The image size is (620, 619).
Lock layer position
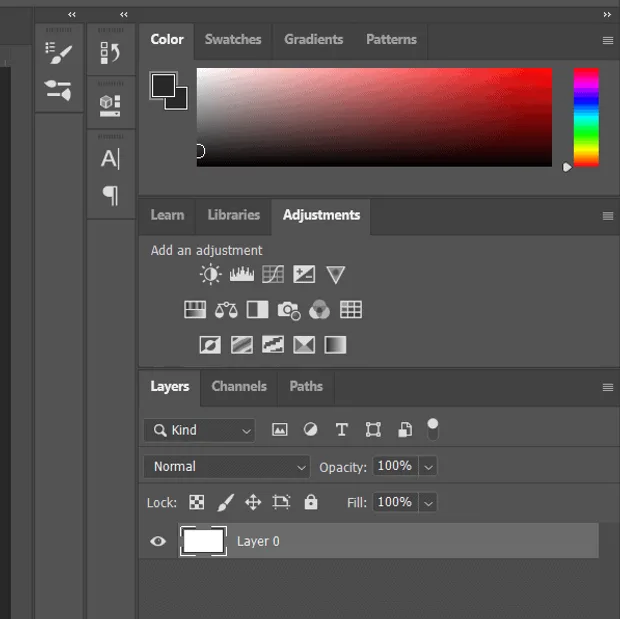(253, 502)
